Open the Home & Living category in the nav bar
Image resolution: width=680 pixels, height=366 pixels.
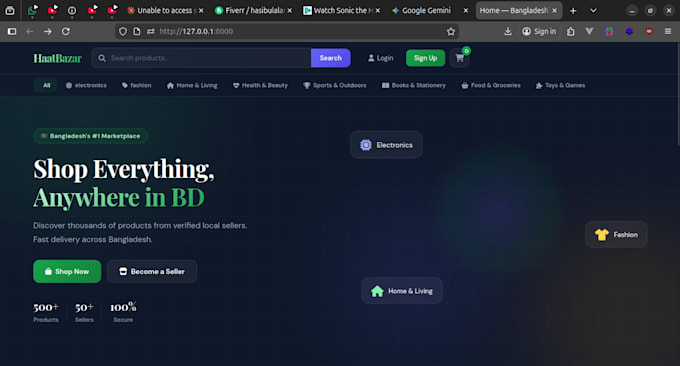coord(192,85)
